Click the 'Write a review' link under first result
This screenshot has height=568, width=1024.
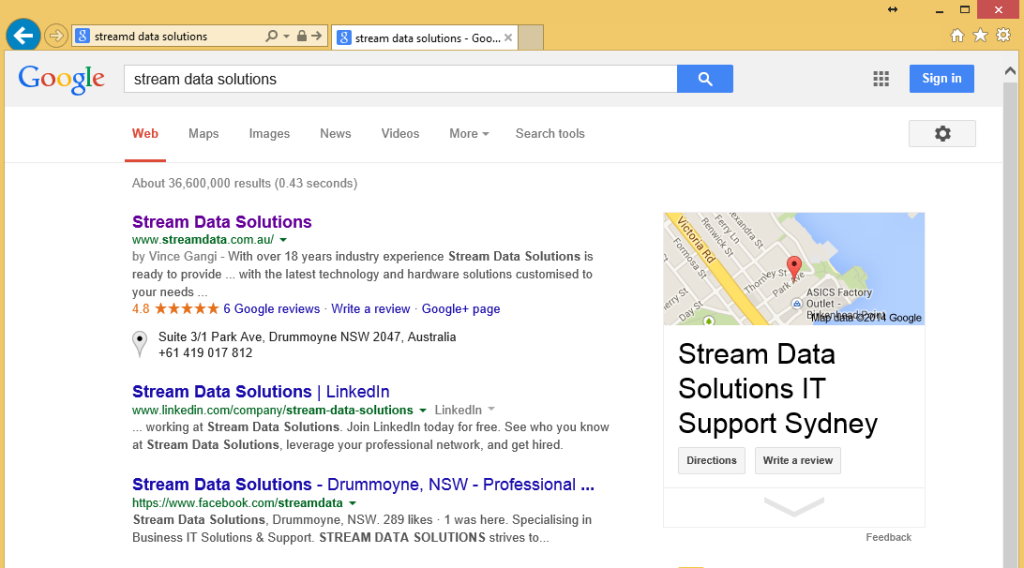(x=370, y=309)
